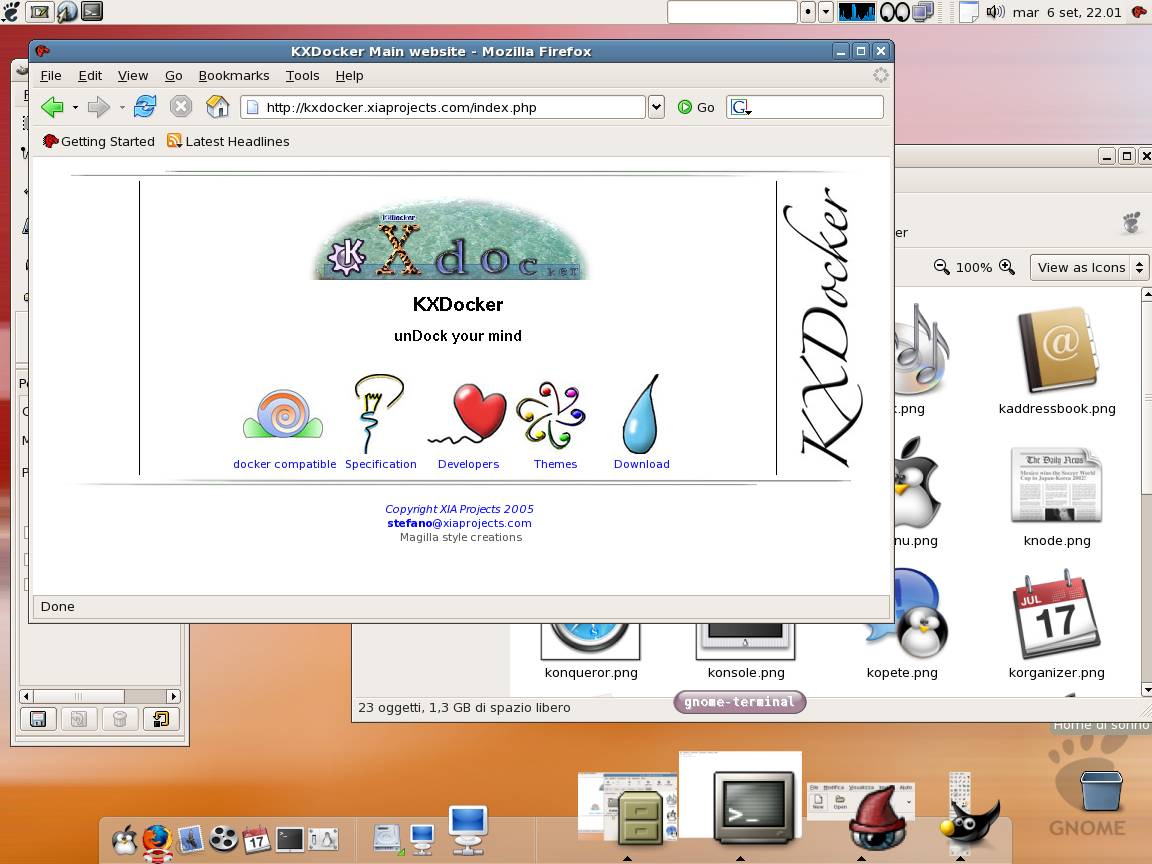Click the colorful swirl Themes icon
This screenshot has height=864, width=1152.
click(x=552, y=415)
